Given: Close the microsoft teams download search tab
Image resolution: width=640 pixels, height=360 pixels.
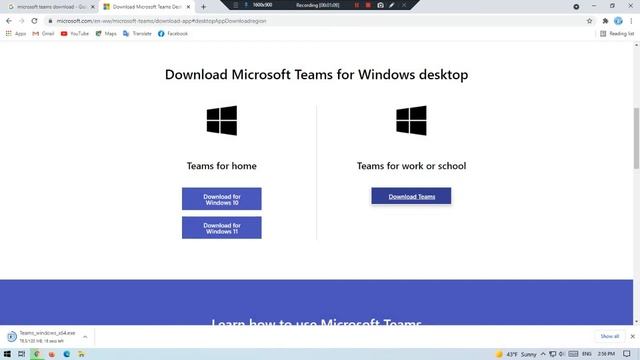Looking at the screenshot, I should point(93,7).
